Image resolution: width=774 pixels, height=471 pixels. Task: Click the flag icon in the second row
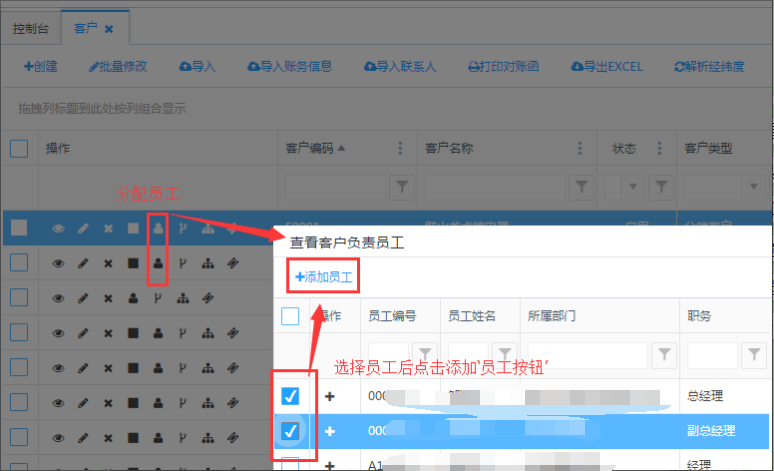pyautogui.click(x=182, y=264)
